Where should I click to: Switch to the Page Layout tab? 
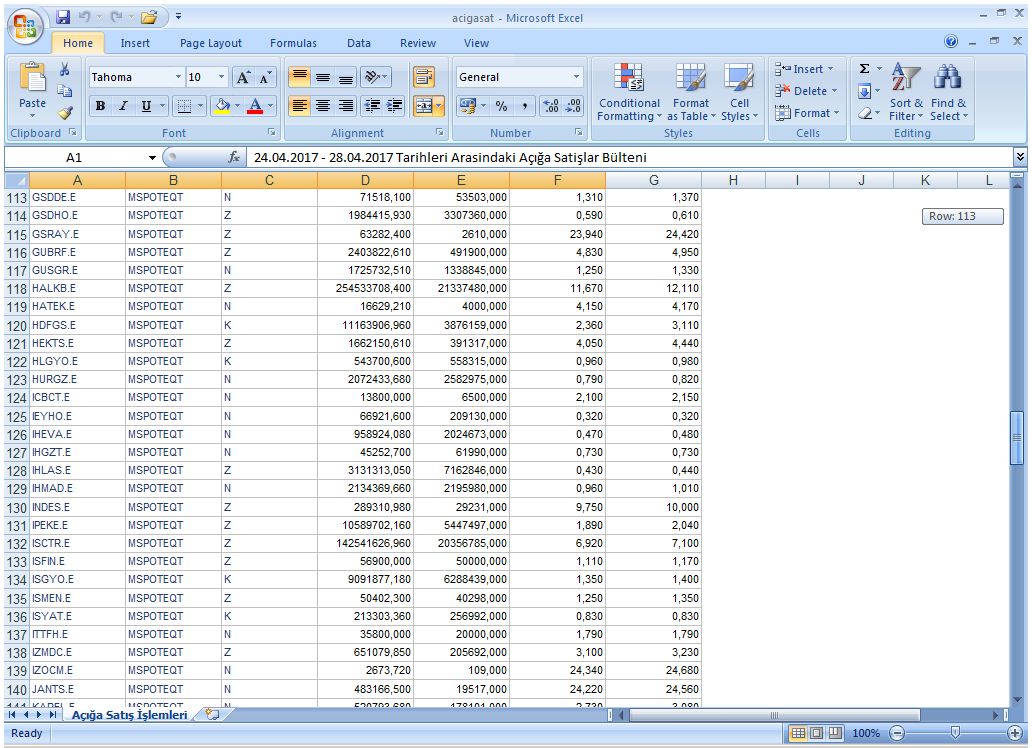click(x=211, y=43)
